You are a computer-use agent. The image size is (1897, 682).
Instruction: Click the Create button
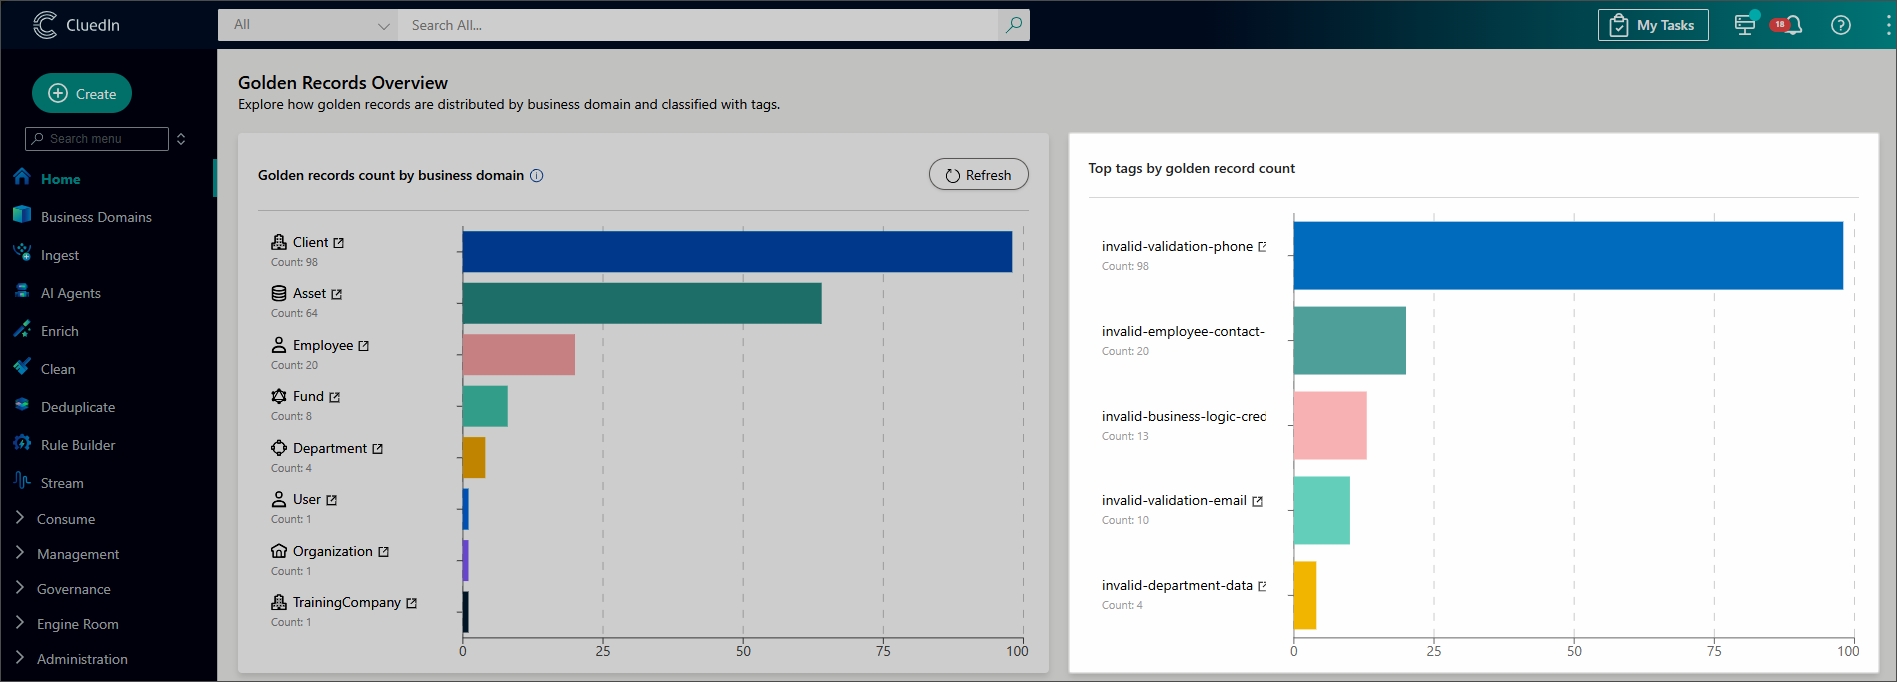click(x=82, y=94)
